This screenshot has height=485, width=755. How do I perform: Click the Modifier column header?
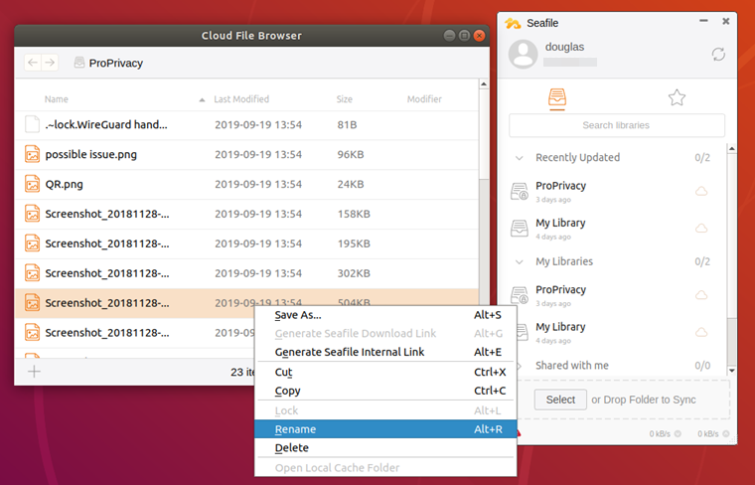tap(424, 99)
